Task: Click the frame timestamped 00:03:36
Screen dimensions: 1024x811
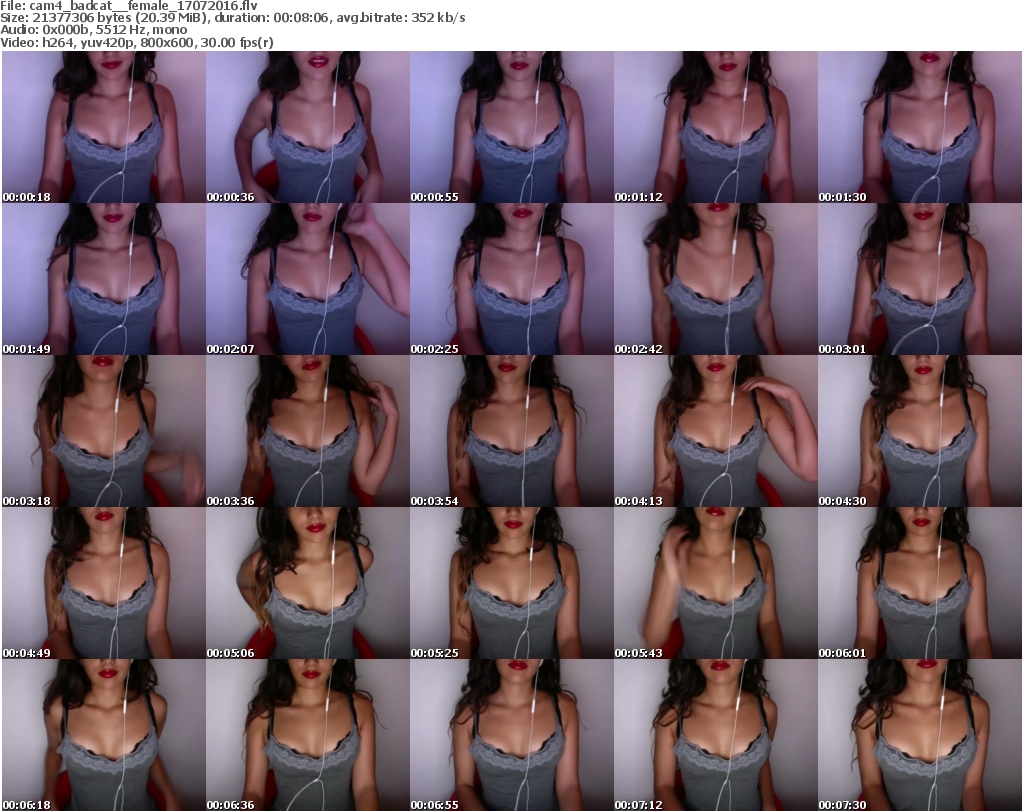Action: point(308,431)
